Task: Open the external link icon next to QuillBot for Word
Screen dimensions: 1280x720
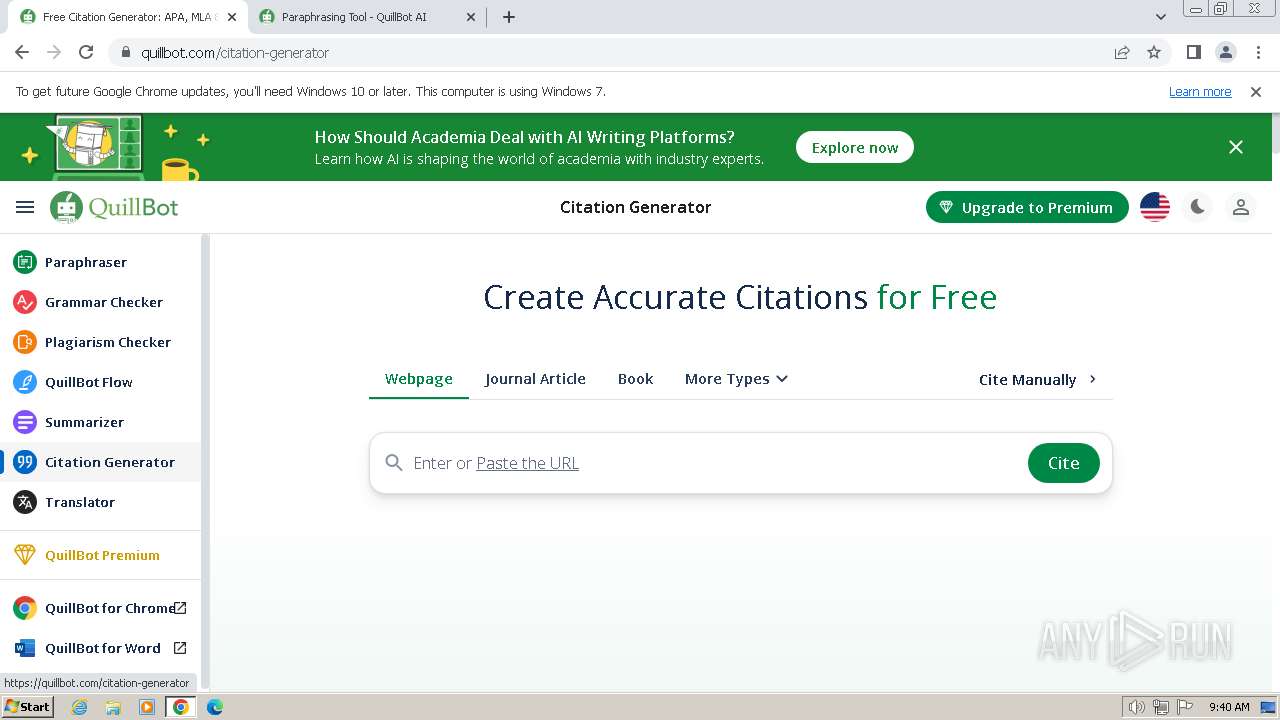Action: point(180,648)
